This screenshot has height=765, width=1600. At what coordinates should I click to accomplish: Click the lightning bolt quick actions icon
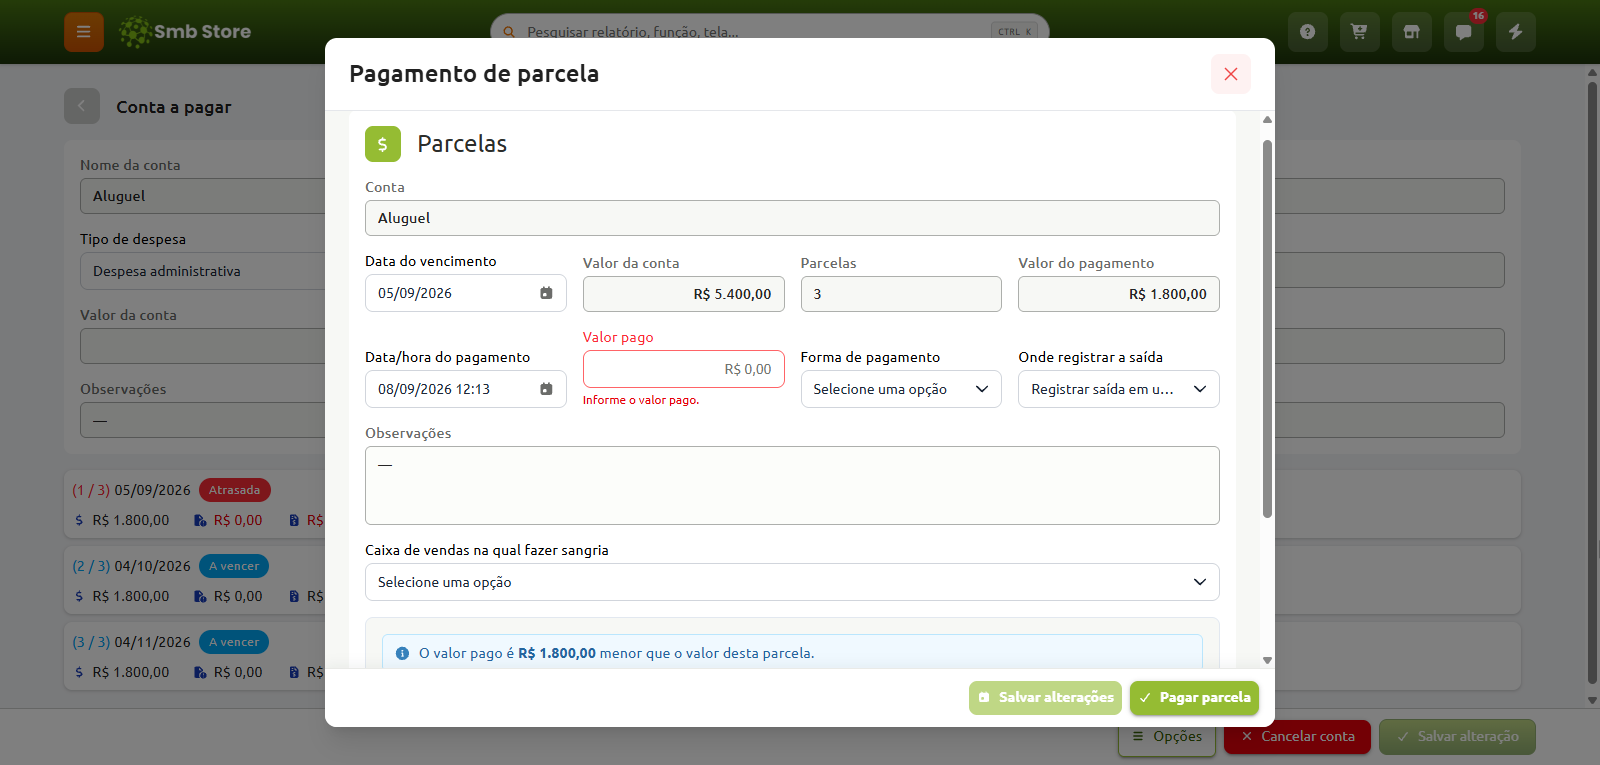pyautogui.click(x=1515, y=32)
